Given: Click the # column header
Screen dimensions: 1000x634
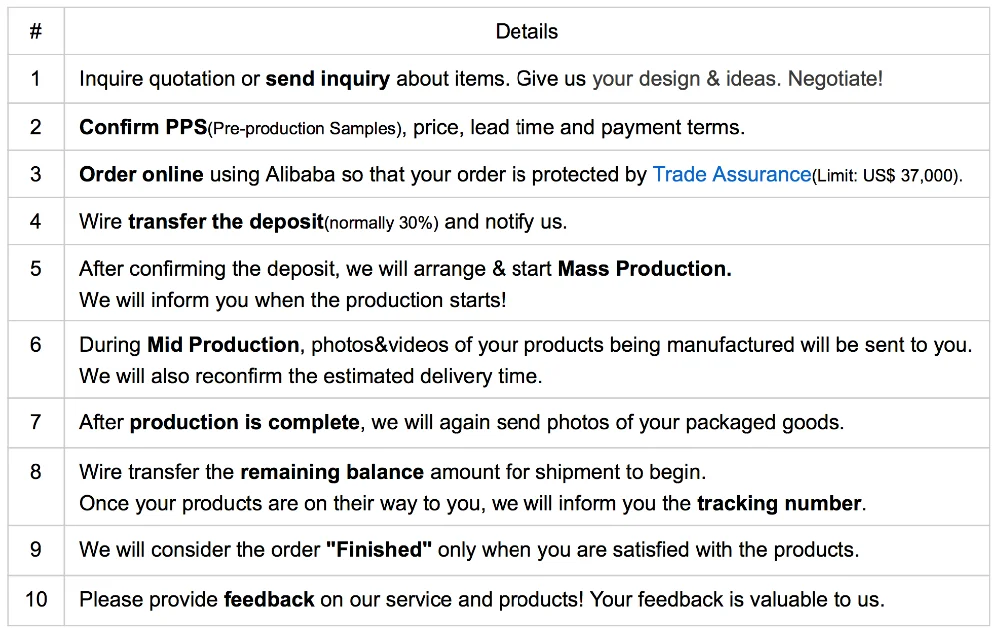Looking at the screenshot, I should pos(36,32).
